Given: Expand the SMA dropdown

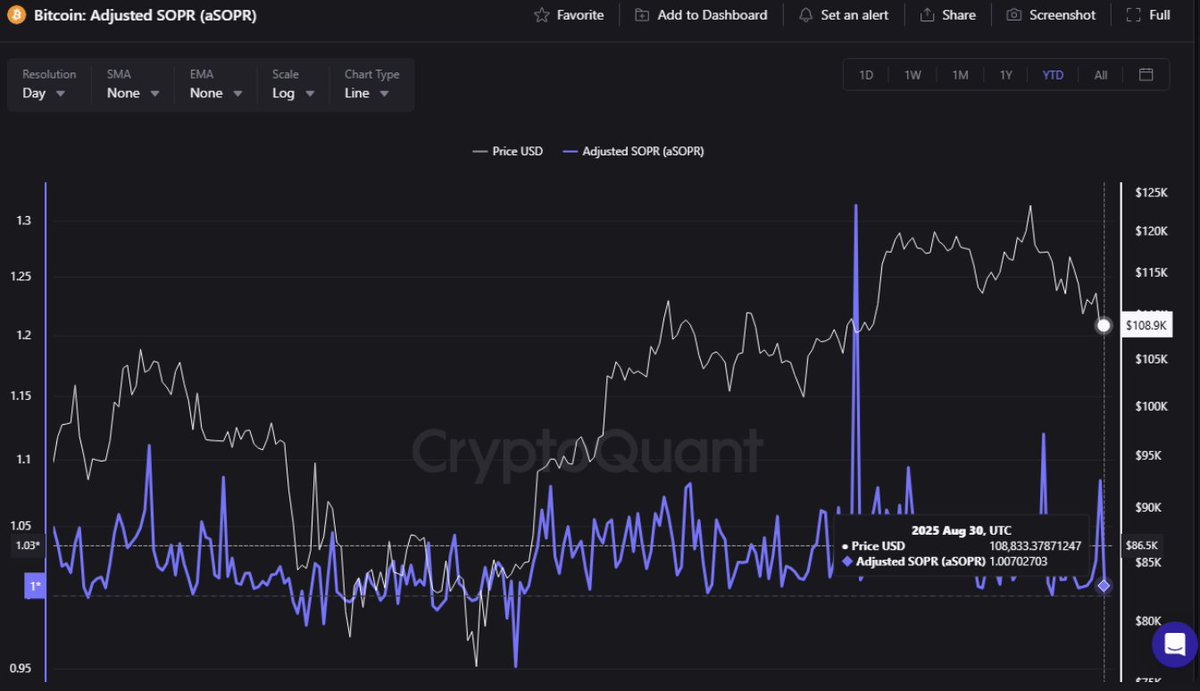Looking at the screenshot, I should [x=131, y=93].
